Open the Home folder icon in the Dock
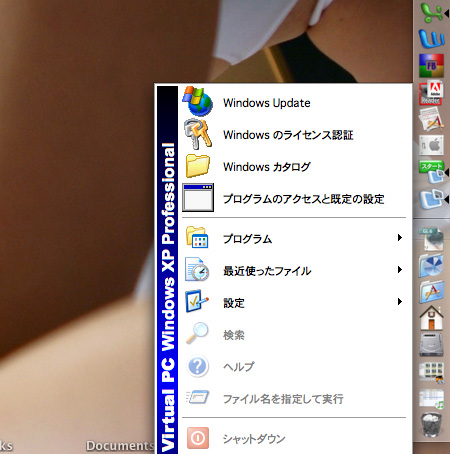Viewport: 450px width, 454px height. pyautogui.click(x=431, y=318)
